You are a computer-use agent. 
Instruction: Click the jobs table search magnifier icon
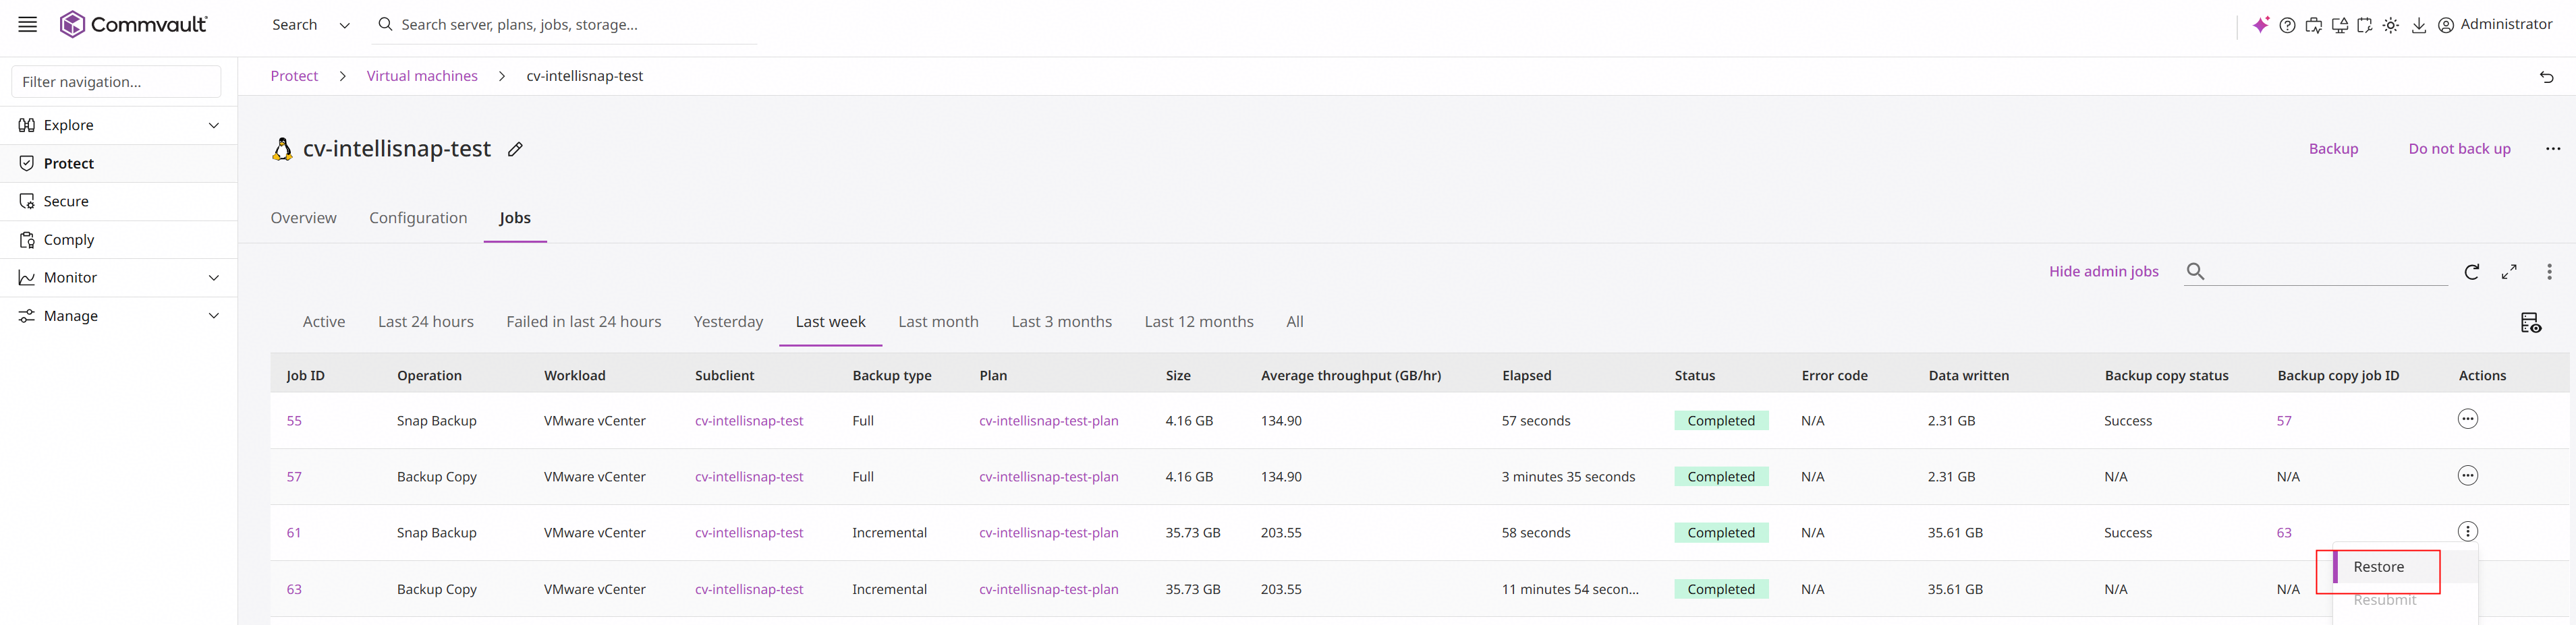coord(2195,271)
